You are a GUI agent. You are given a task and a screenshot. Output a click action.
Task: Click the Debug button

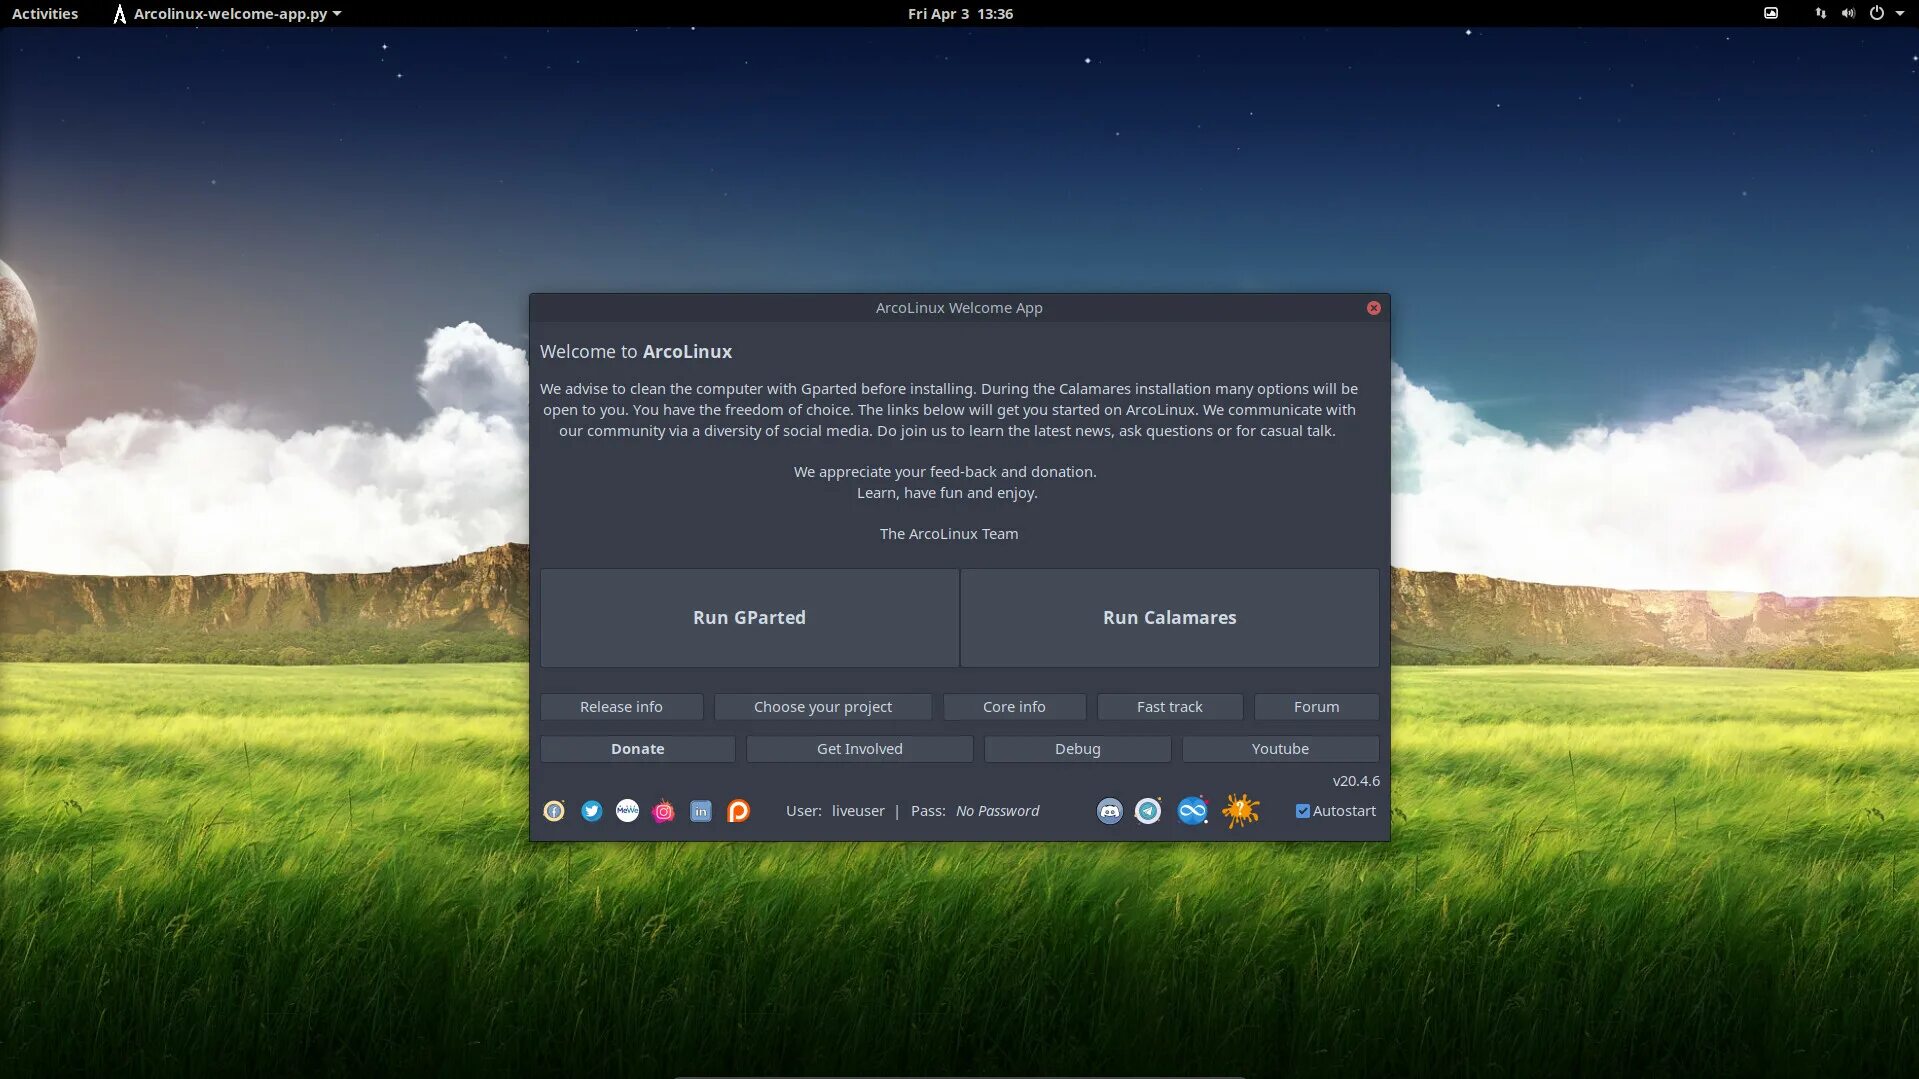pyautogui.click(x=1078, y=749)
